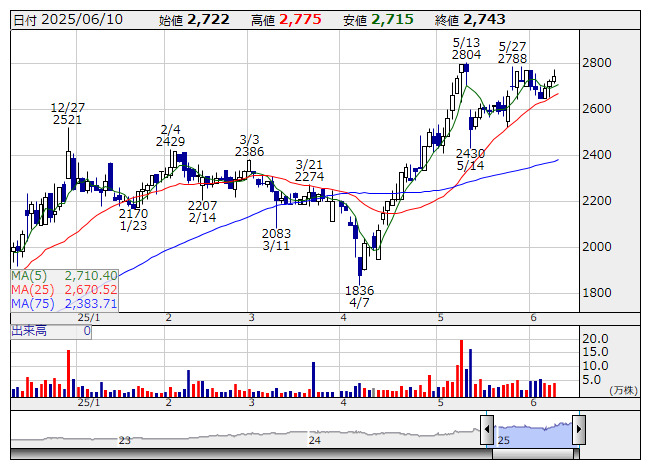Click the 5/13 2804 high label

pyautogui.click(x=466, y=49)
